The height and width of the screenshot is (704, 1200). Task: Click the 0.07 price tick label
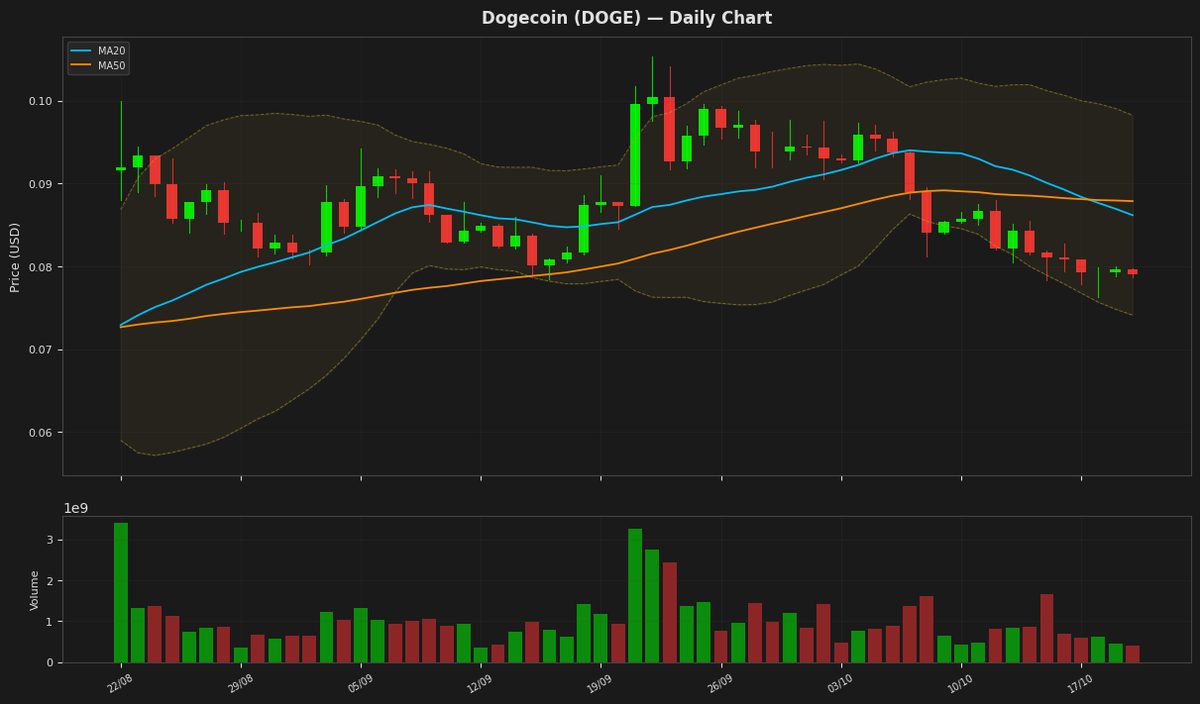click(41, 350)
